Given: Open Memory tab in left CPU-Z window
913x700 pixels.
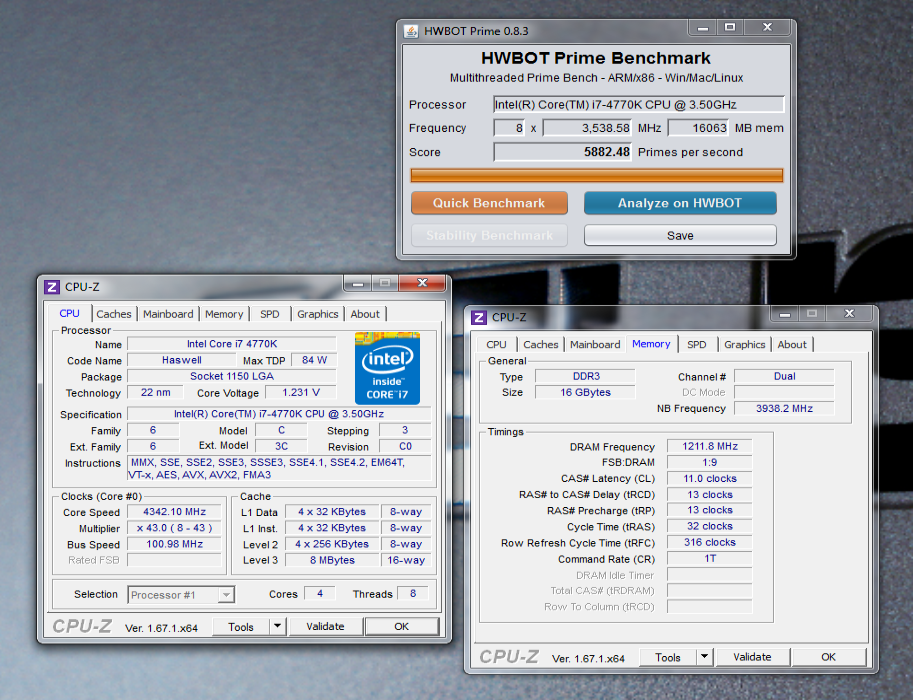Looking at the screenshot, I should pyautogui.click(x=224, y=314).
